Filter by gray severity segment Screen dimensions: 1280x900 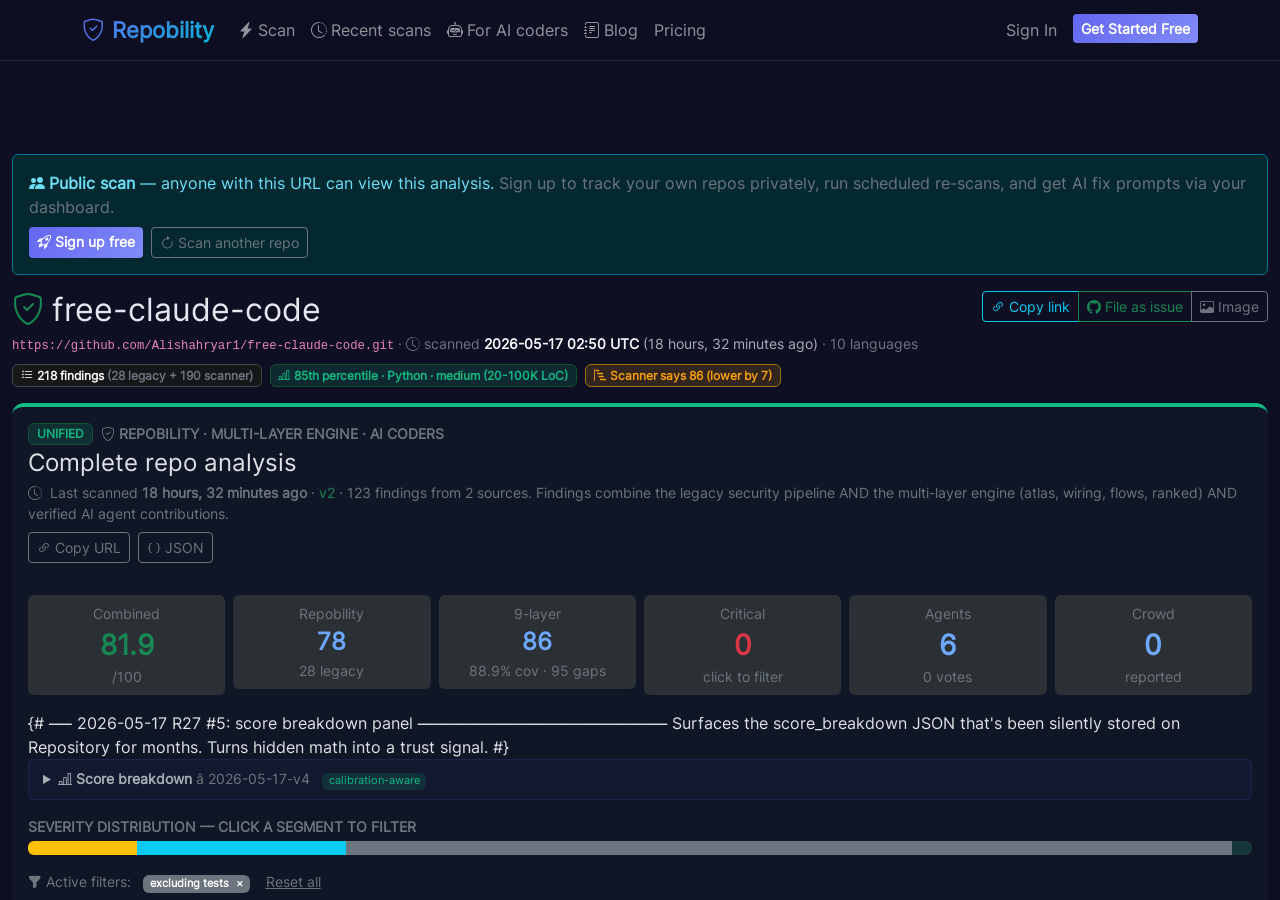point(789,848)
